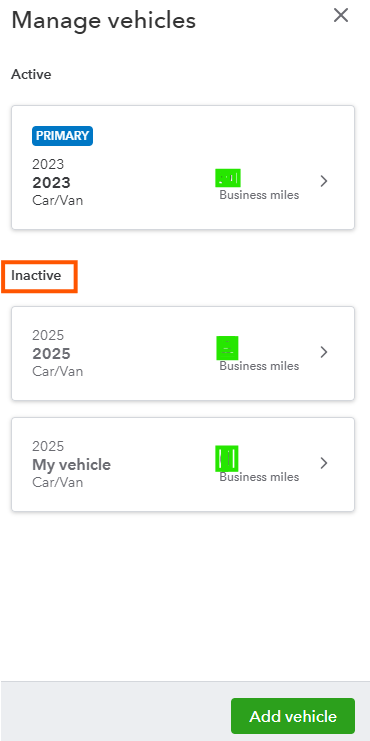Click Car/Van type on primary vehicle
Image resolution: width=370 pixels, height=741 pixels.
[58, 200]
